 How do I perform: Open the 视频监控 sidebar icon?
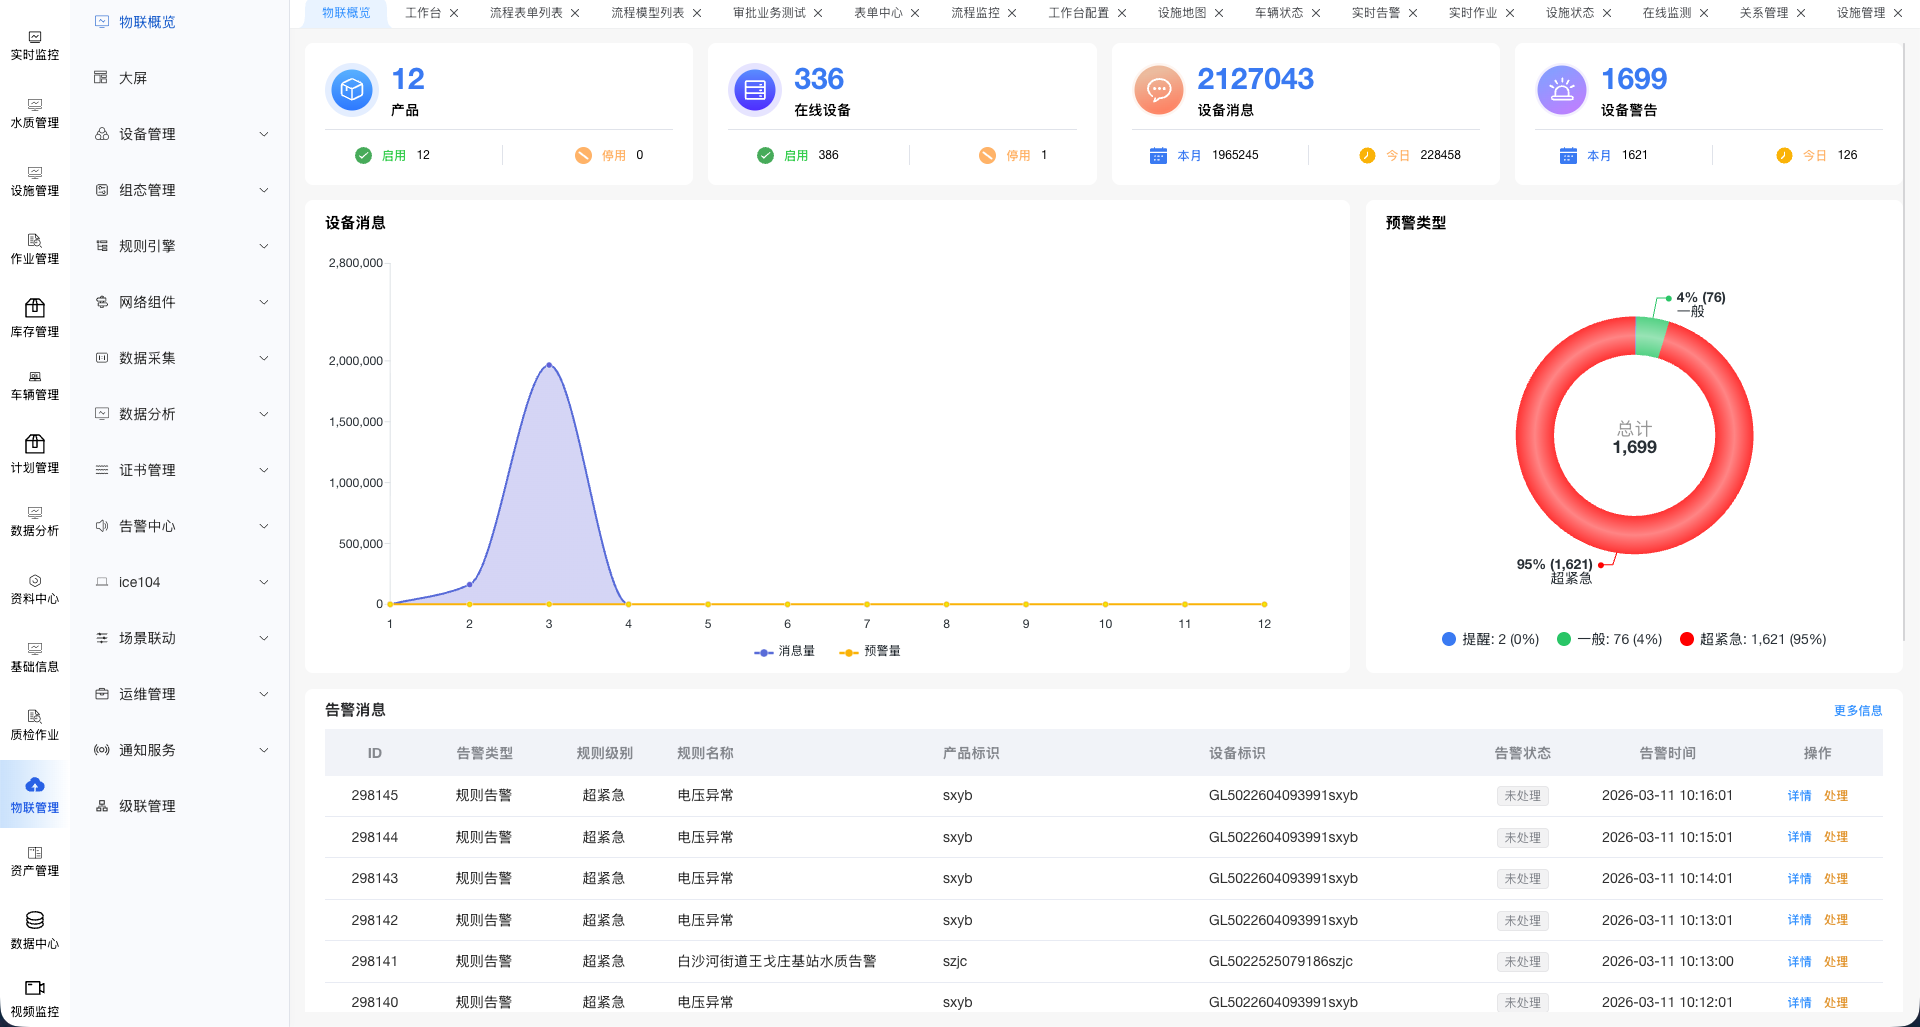click(34, 998)
